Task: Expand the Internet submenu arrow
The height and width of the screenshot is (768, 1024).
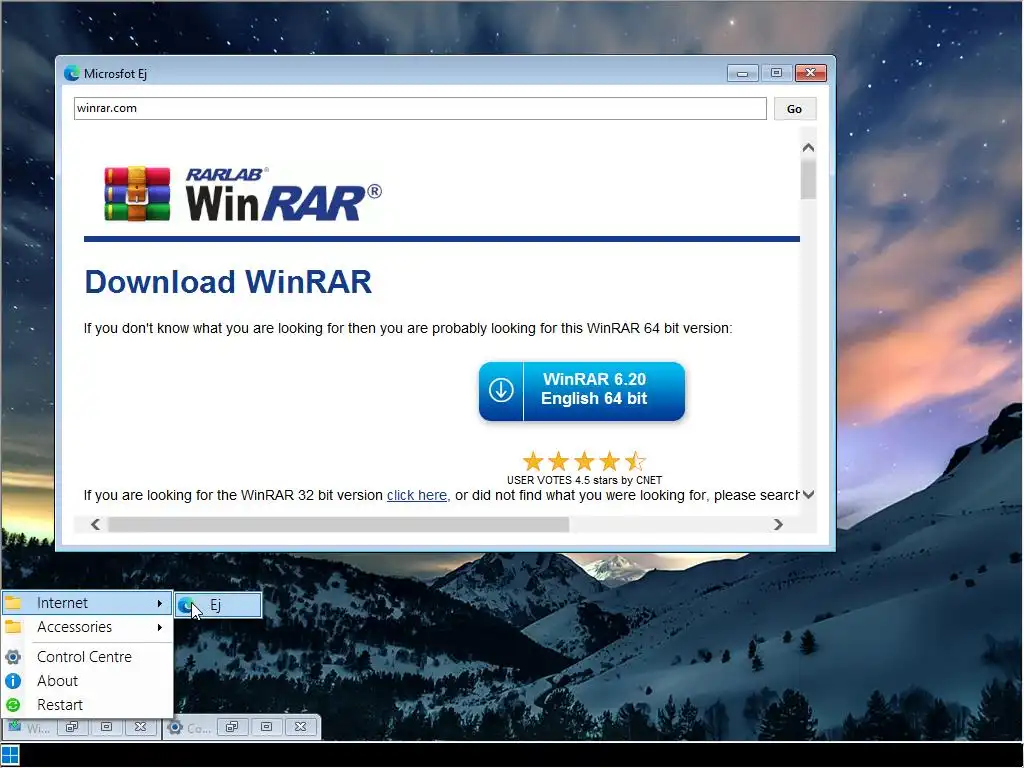Action: coord(159,603)
